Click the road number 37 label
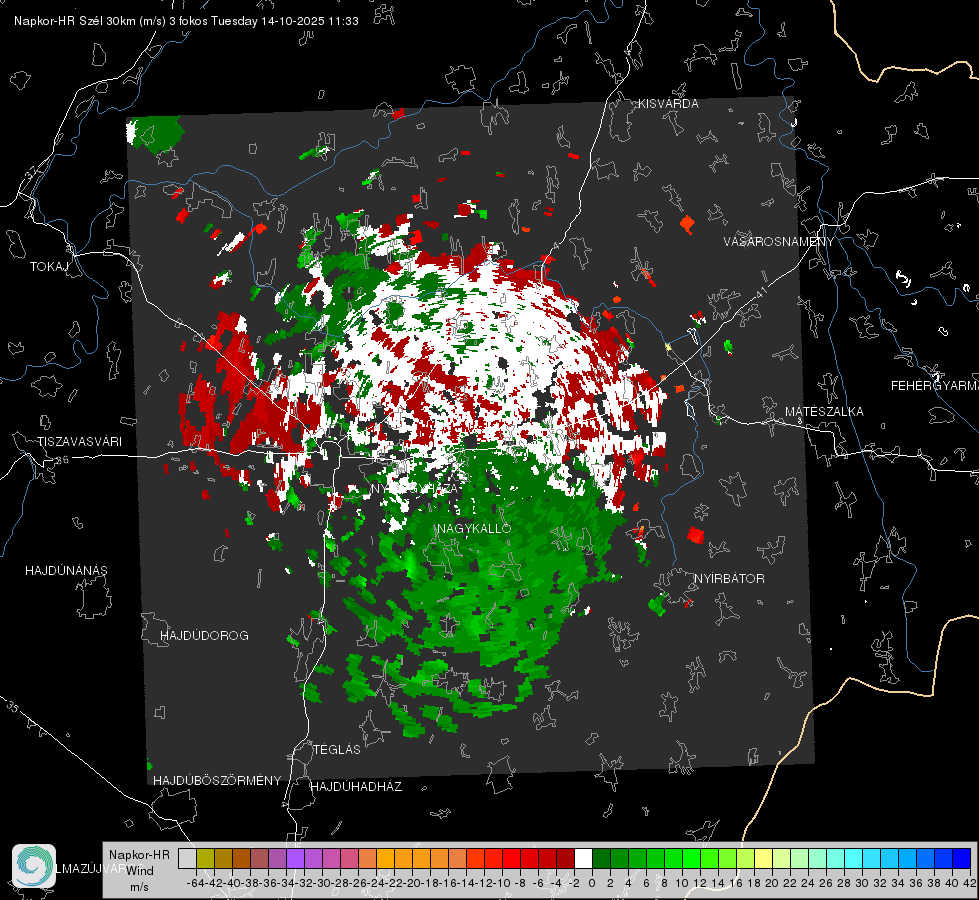This screenshot has height=900, width=979. (x=31, y=172)
